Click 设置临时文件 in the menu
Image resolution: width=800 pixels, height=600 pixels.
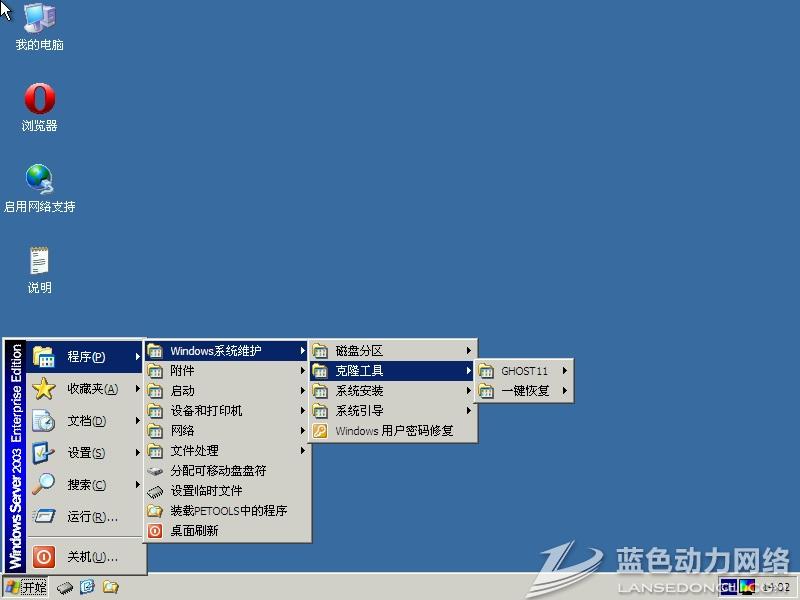click(206, 491)
